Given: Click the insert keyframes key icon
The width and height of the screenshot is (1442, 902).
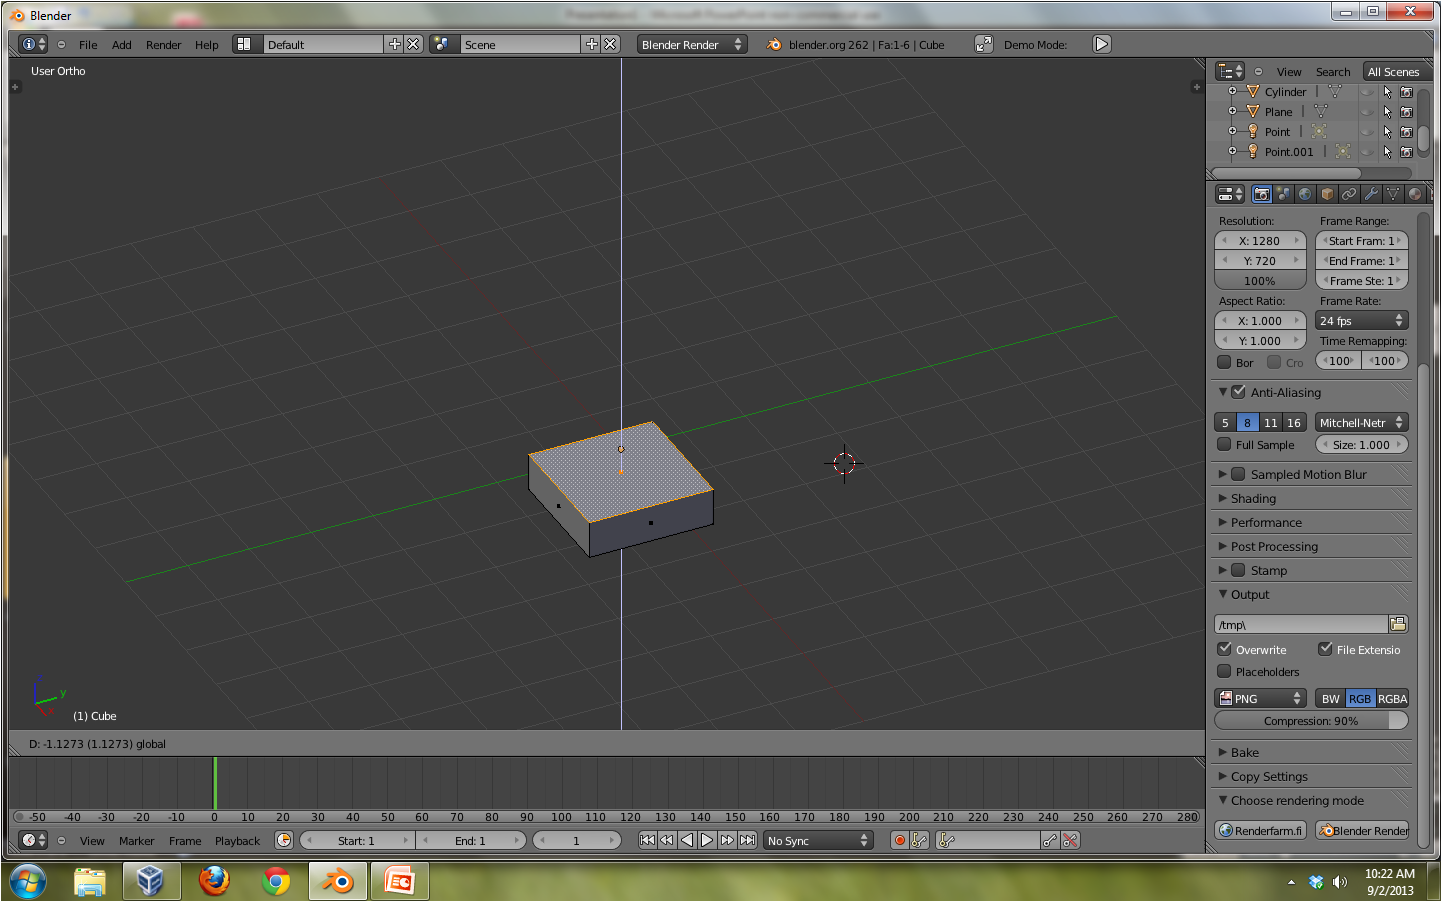Looking at the screenshot, I should tap(1050, 840).
